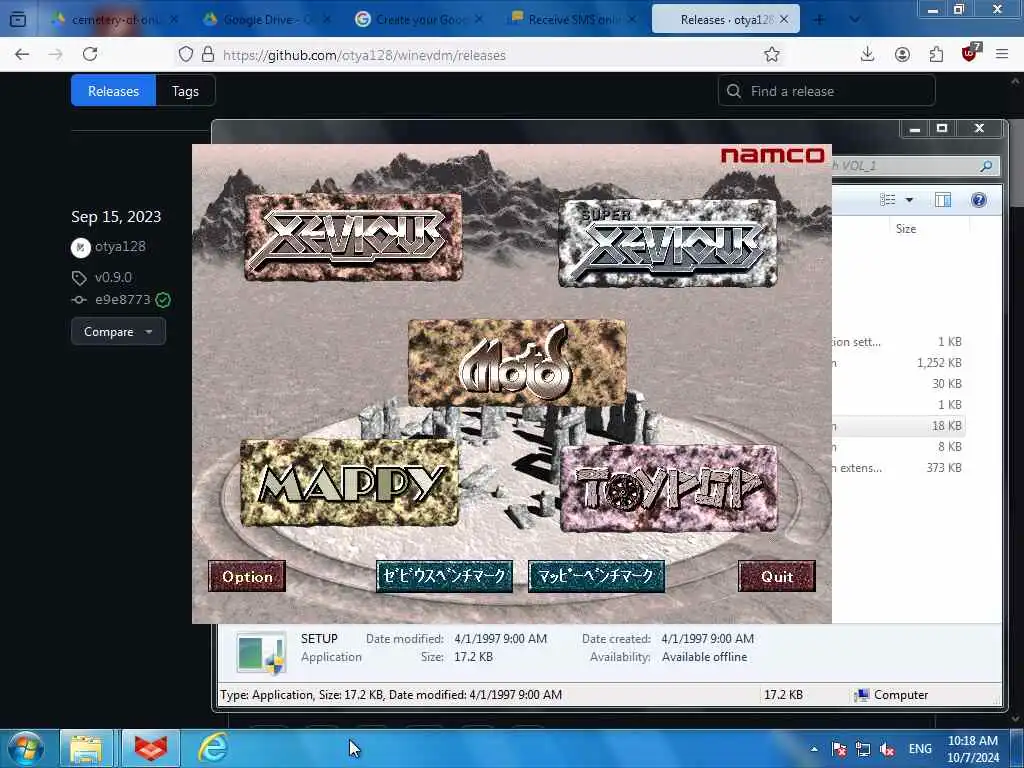Open Firefox extensions puzzle icon
This screenshot has width=1024, height=768.
click(x=936, y=54)
